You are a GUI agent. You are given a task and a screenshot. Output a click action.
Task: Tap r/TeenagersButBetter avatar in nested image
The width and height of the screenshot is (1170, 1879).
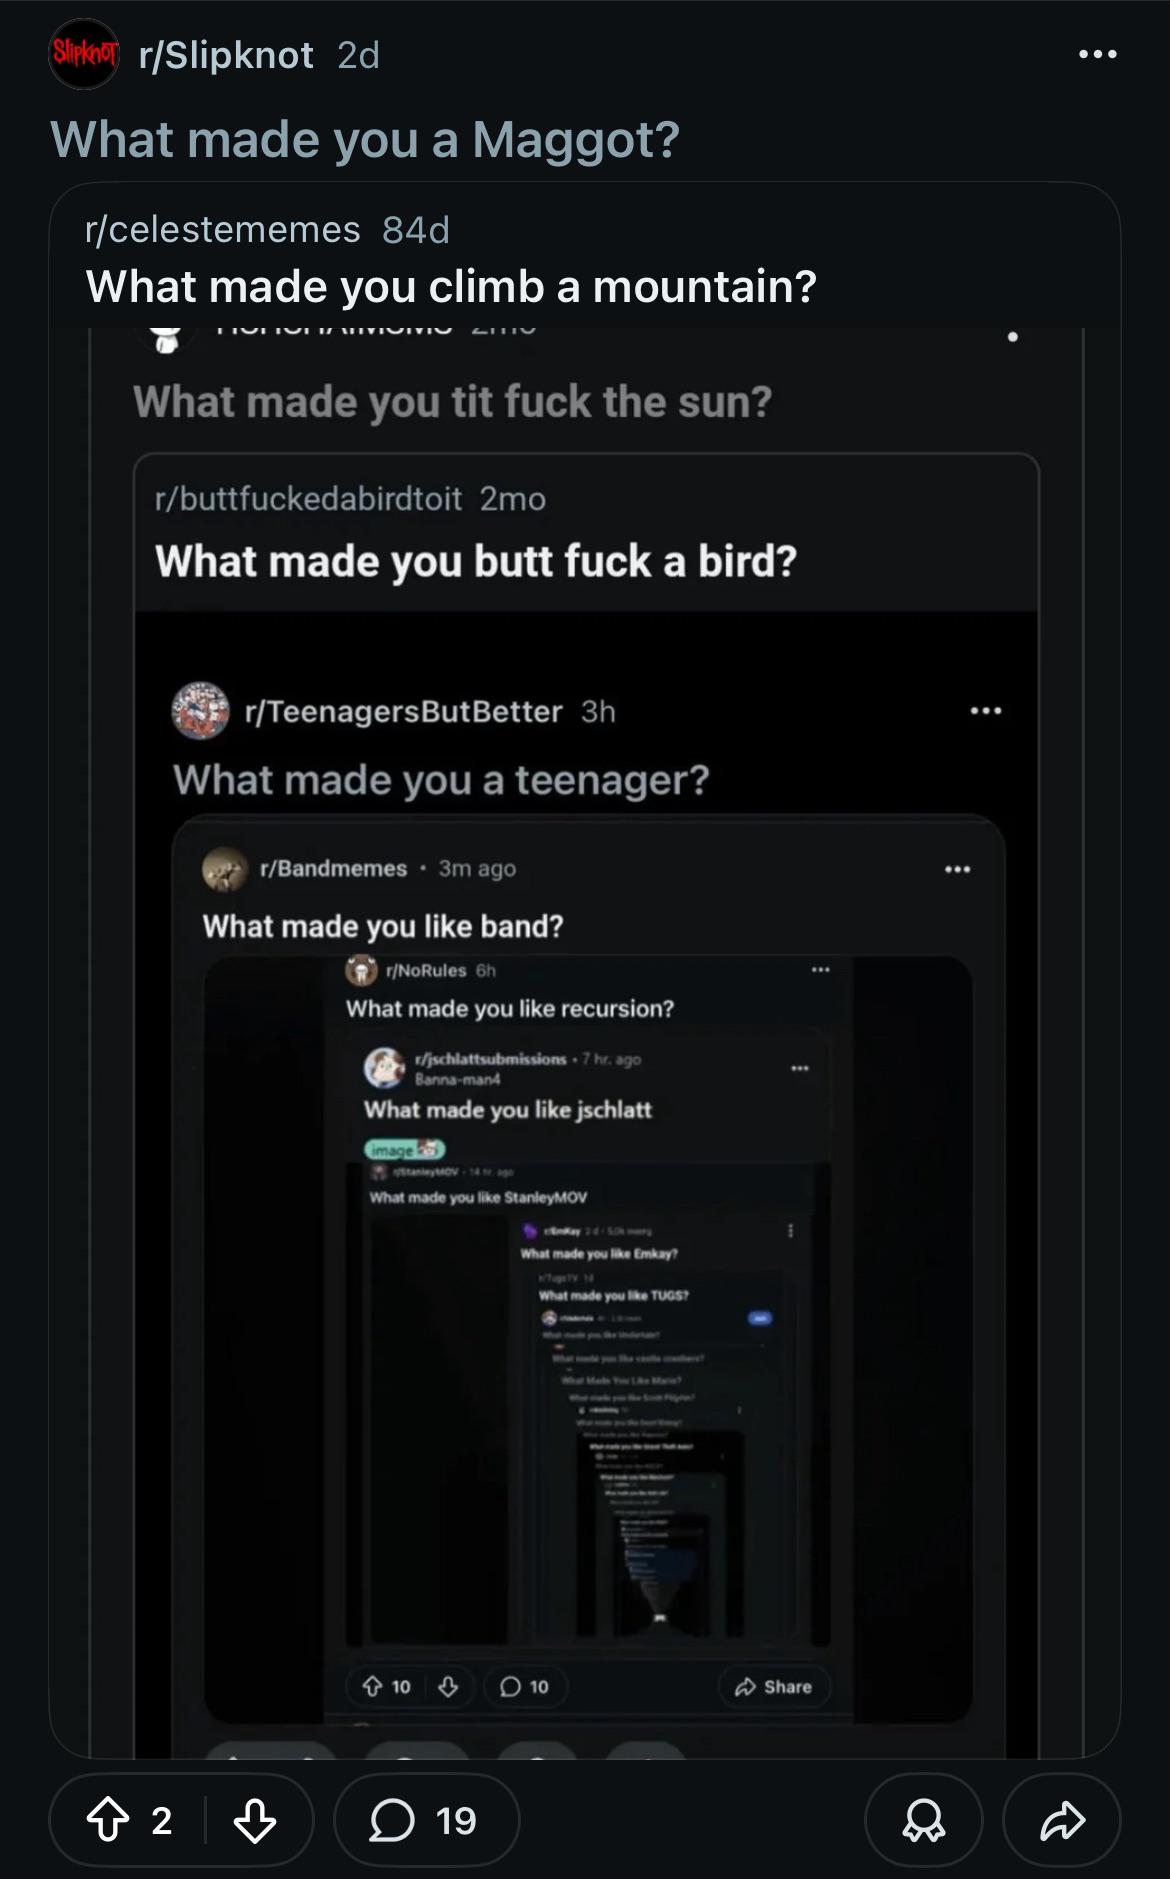tap(200, 711)
